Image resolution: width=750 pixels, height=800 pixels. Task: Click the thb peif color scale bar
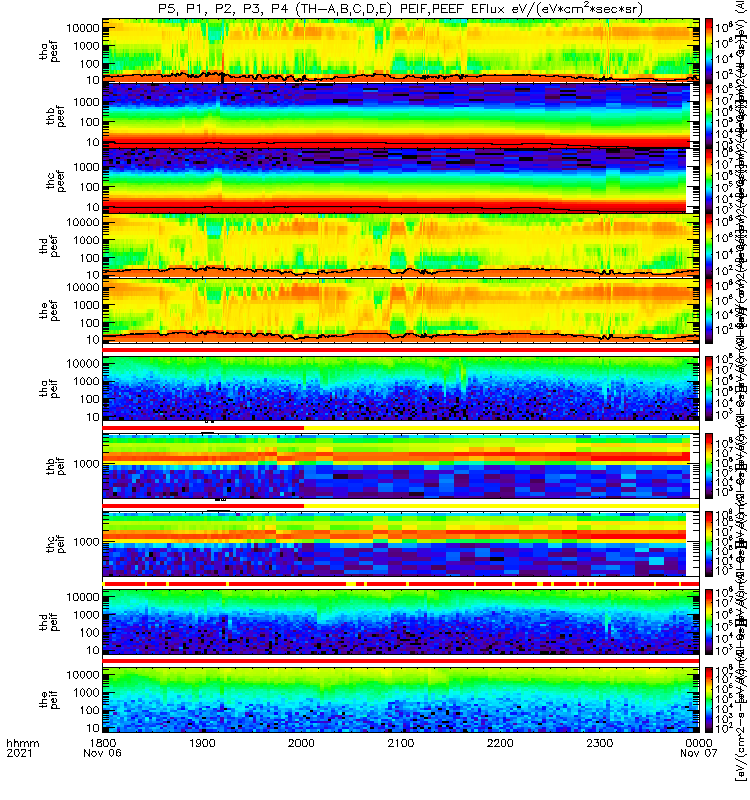click(709, 466)
